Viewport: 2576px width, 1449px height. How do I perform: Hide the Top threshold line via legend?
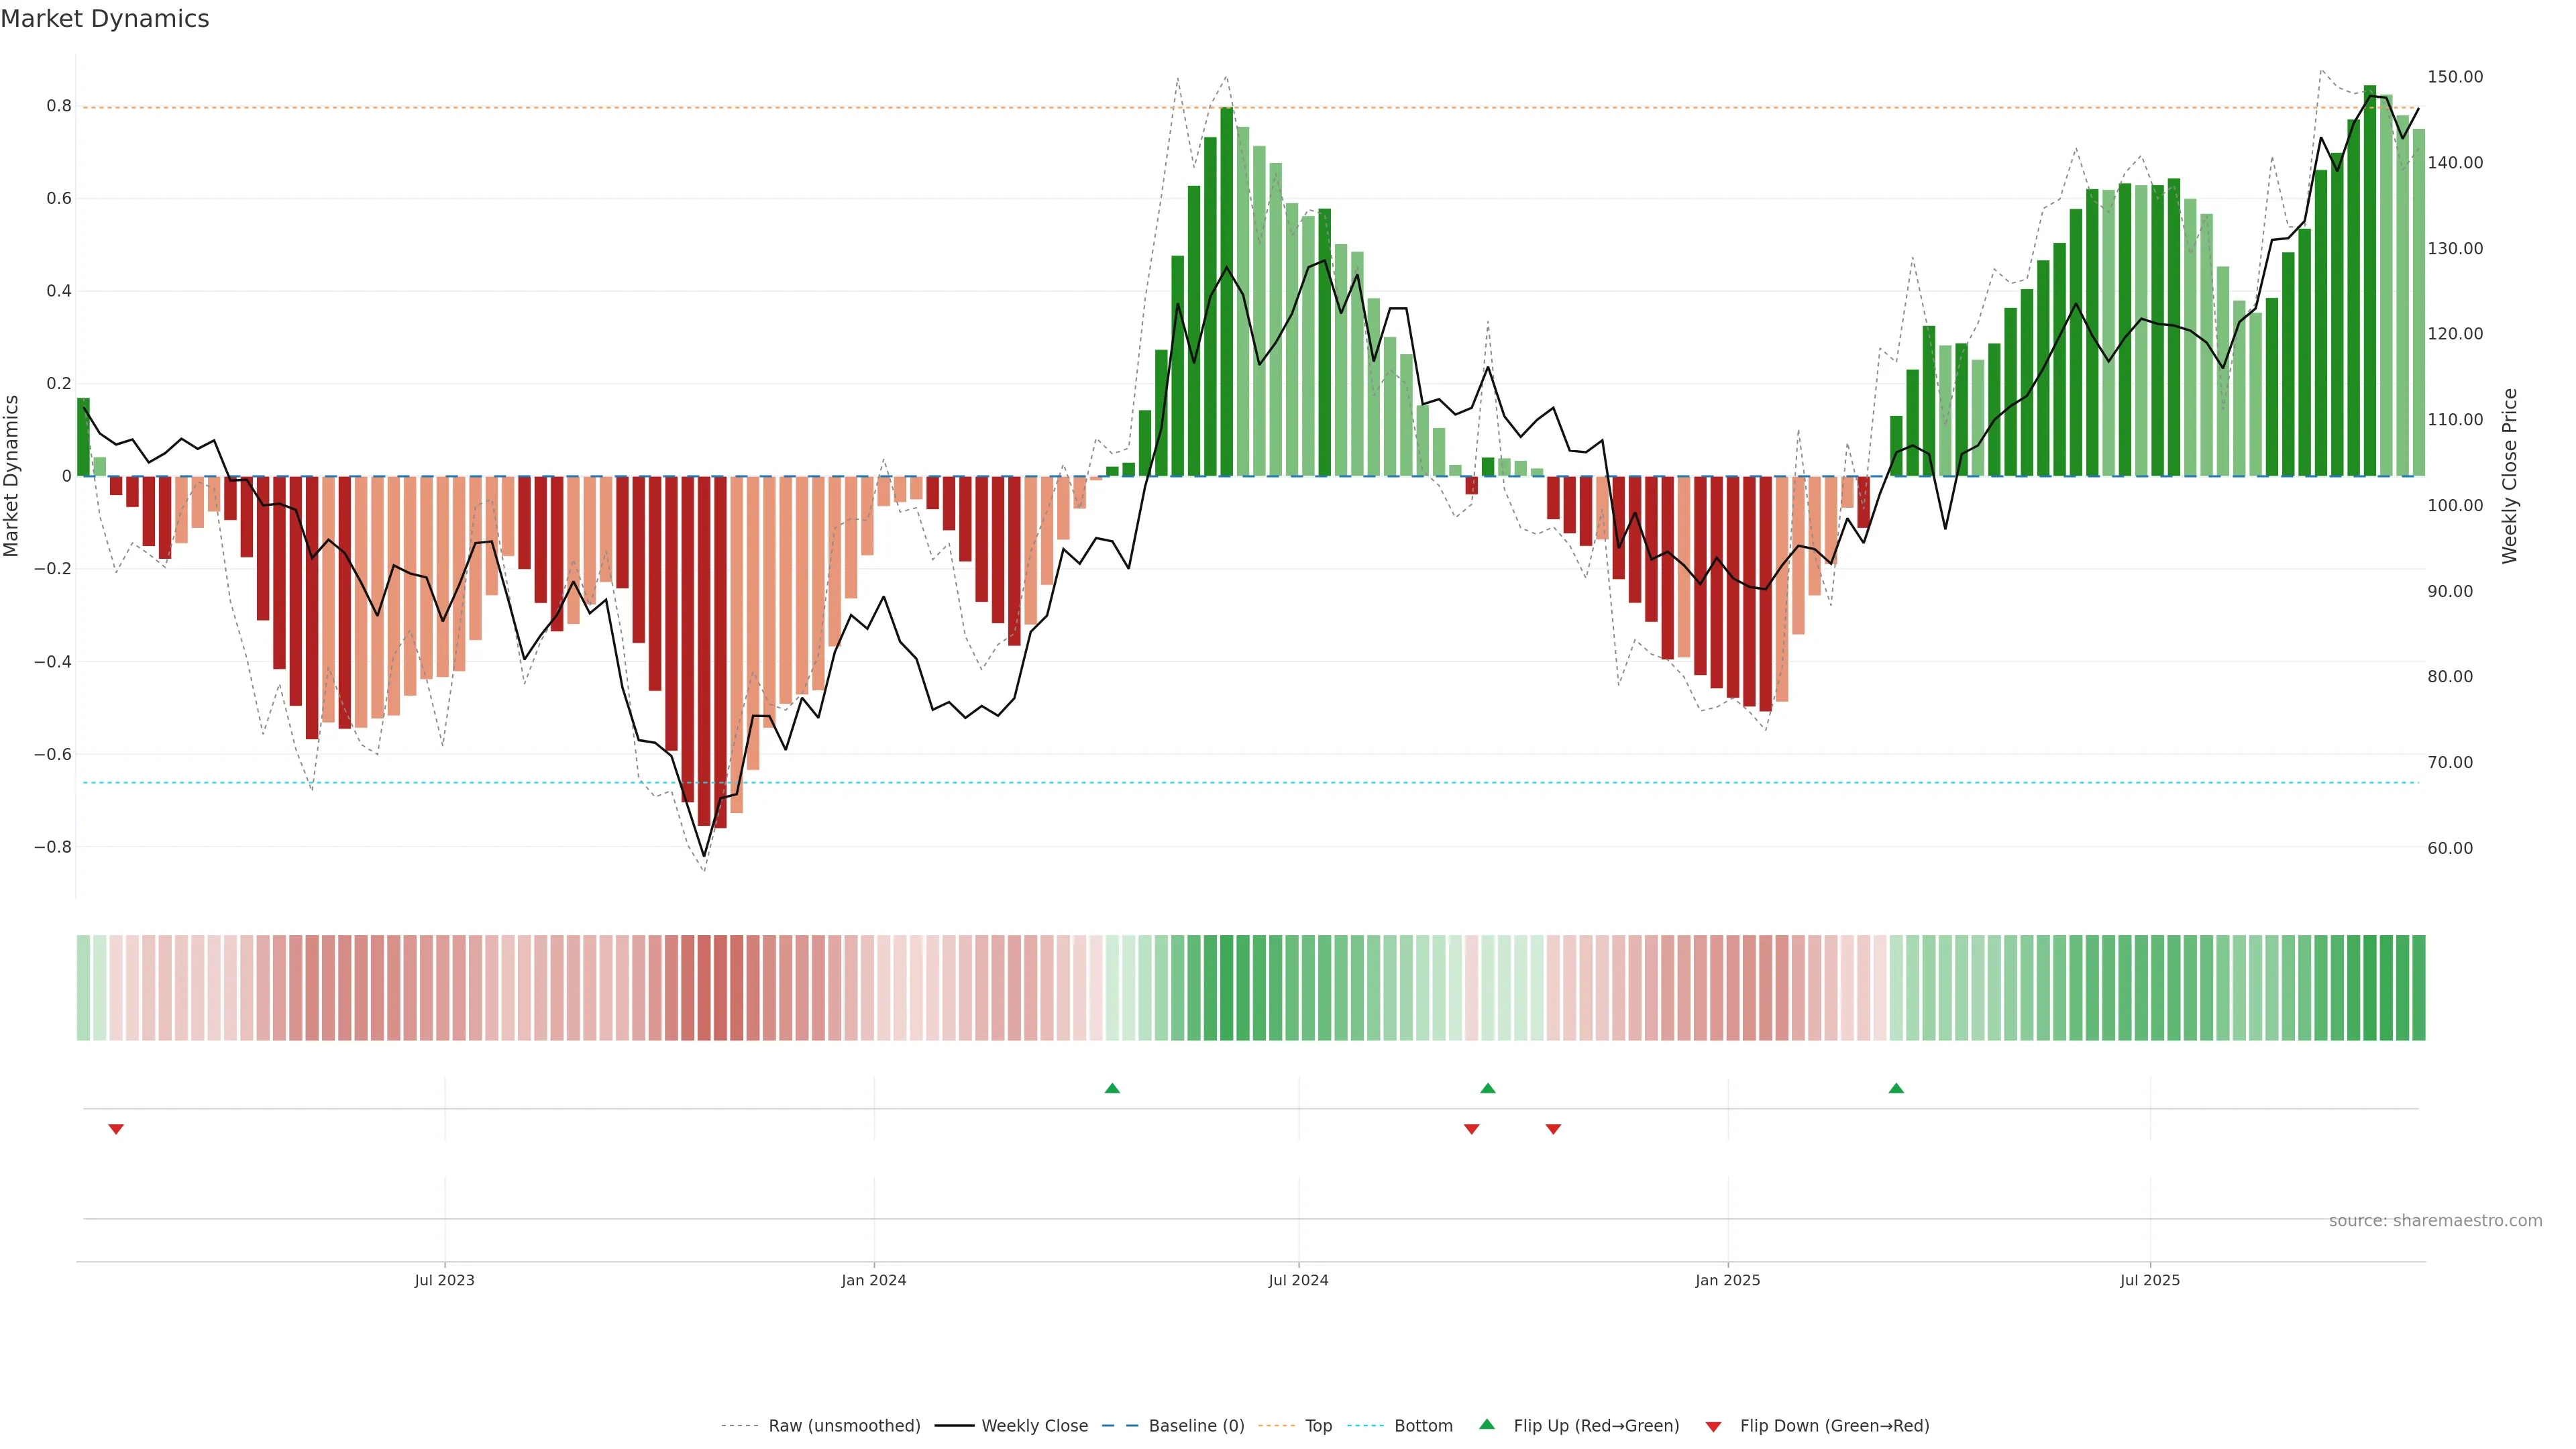[1318, 1426]
